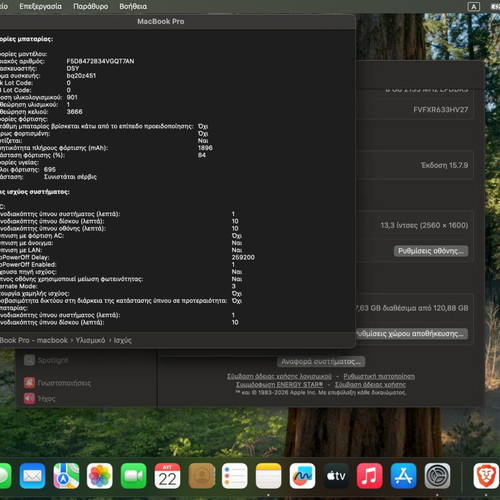Open System Settings from the Dock
This screenshot has width=500, height=500.
[x=437, y=476]
